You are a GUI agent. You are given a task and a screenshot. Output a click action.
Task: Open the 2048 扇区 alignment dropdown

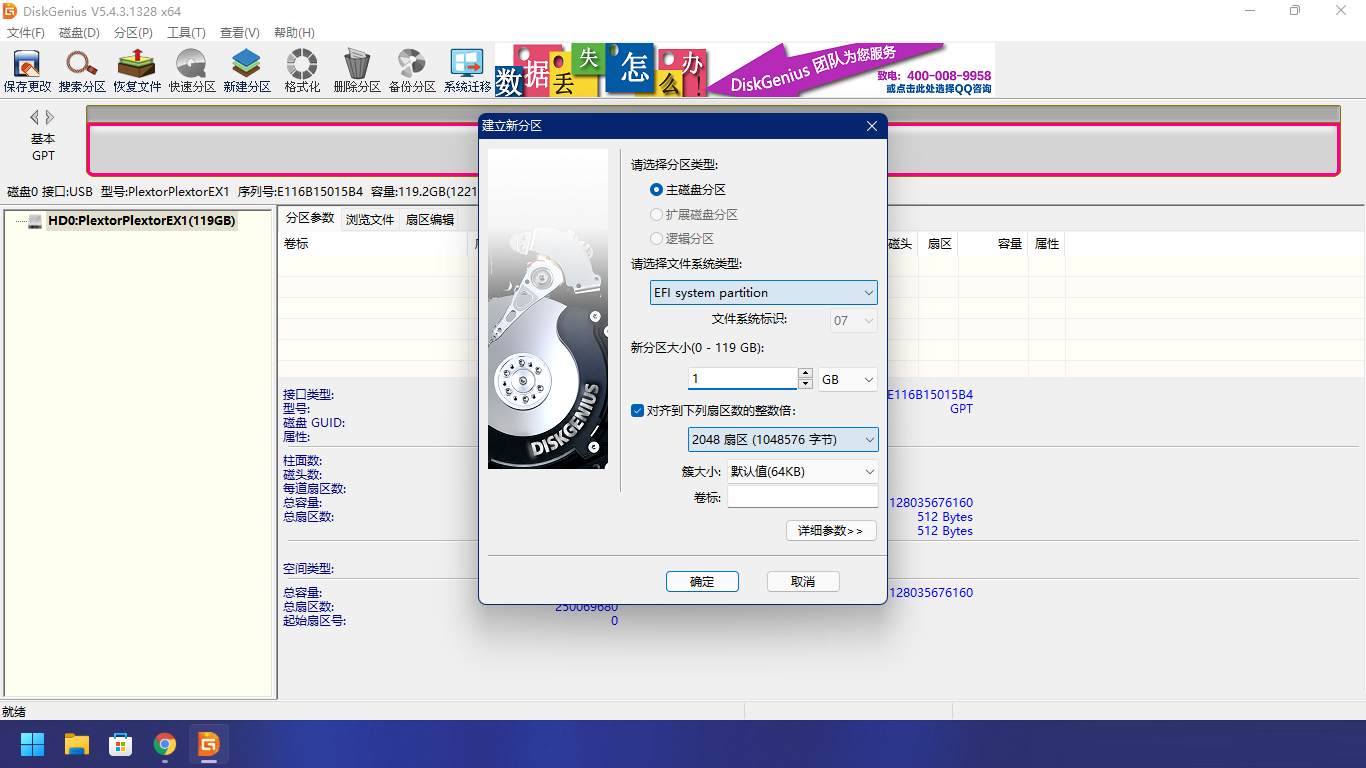point(783,440)
